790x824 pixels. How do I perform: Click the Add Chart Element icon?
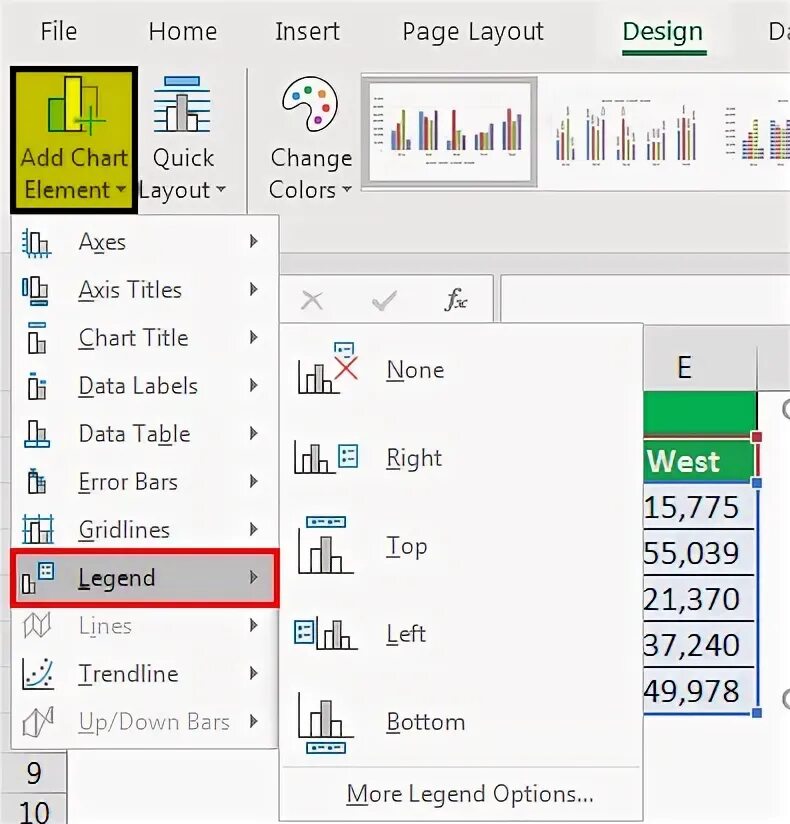point(75,105)
